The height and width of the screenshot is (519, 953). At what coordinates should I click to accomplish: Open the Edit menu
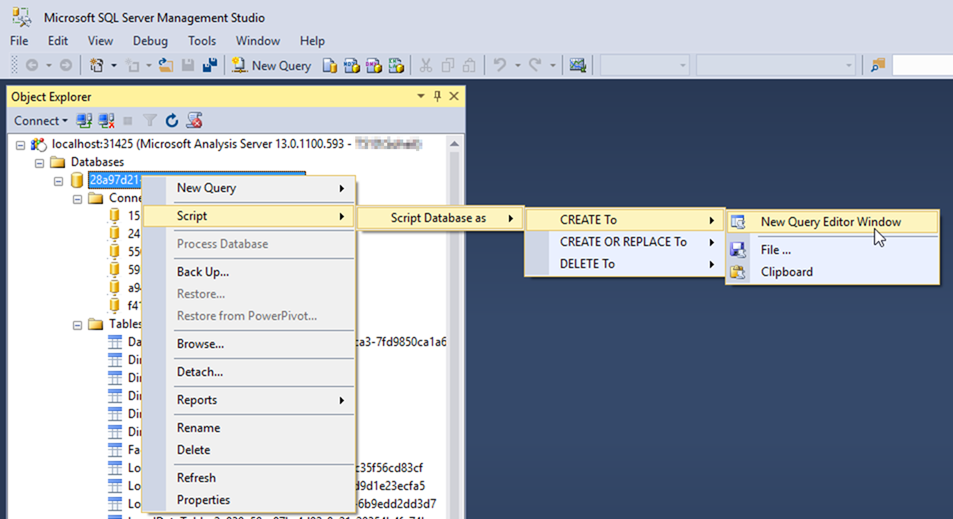[58, 41]
